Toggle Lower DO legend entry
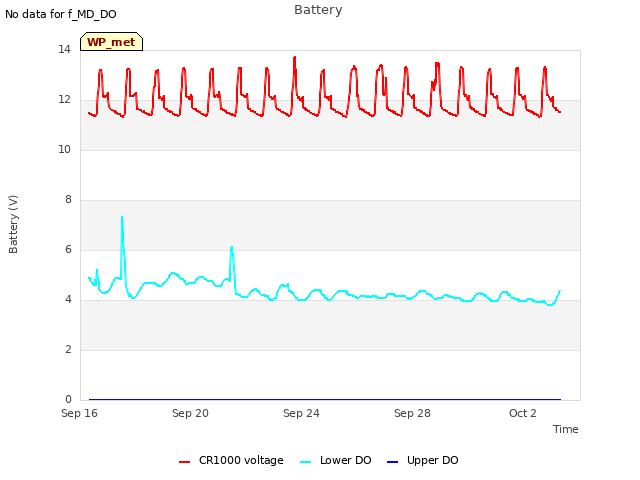The width and height of the screenshot is (640, 480). 336,460
